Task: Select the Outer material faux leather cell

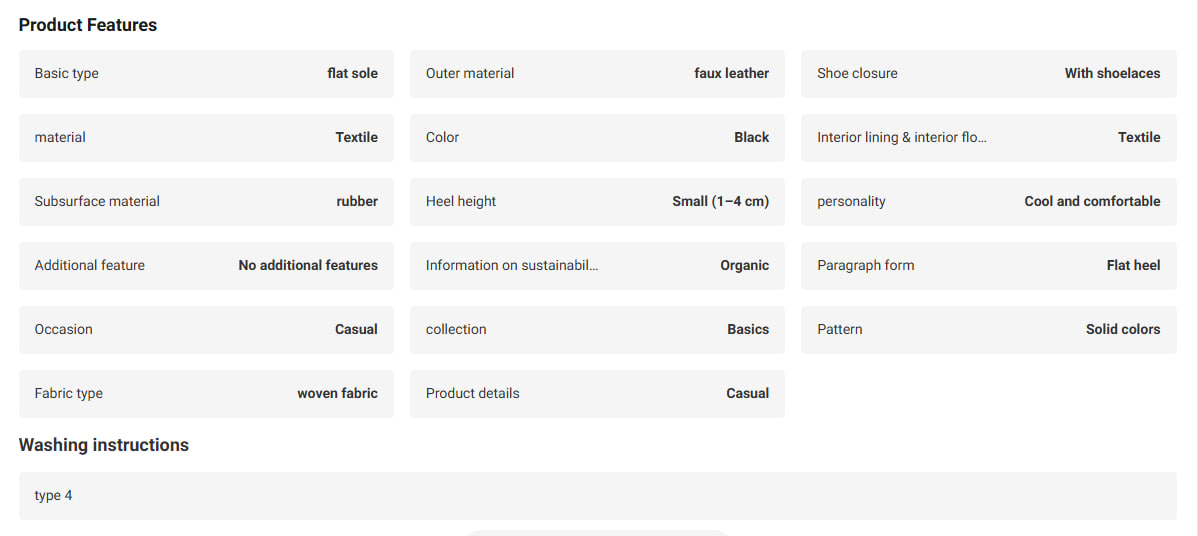Action: (x=597, y=73)
